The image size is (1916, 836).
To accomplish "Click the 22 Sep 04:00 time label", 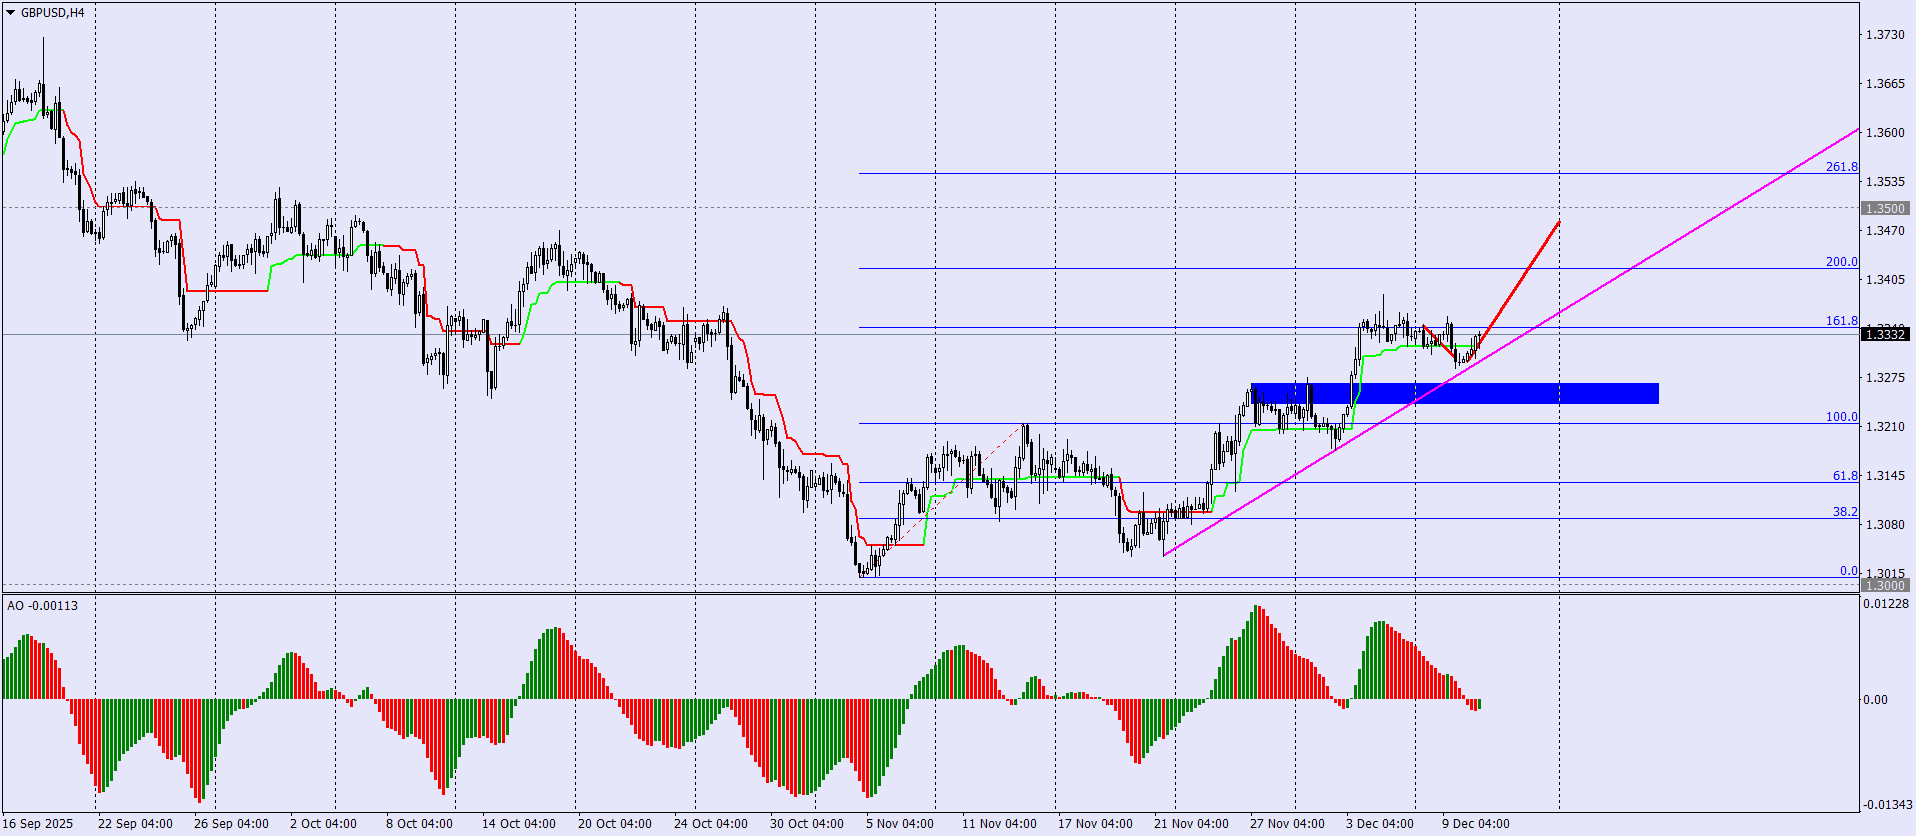I will point(135,824).
